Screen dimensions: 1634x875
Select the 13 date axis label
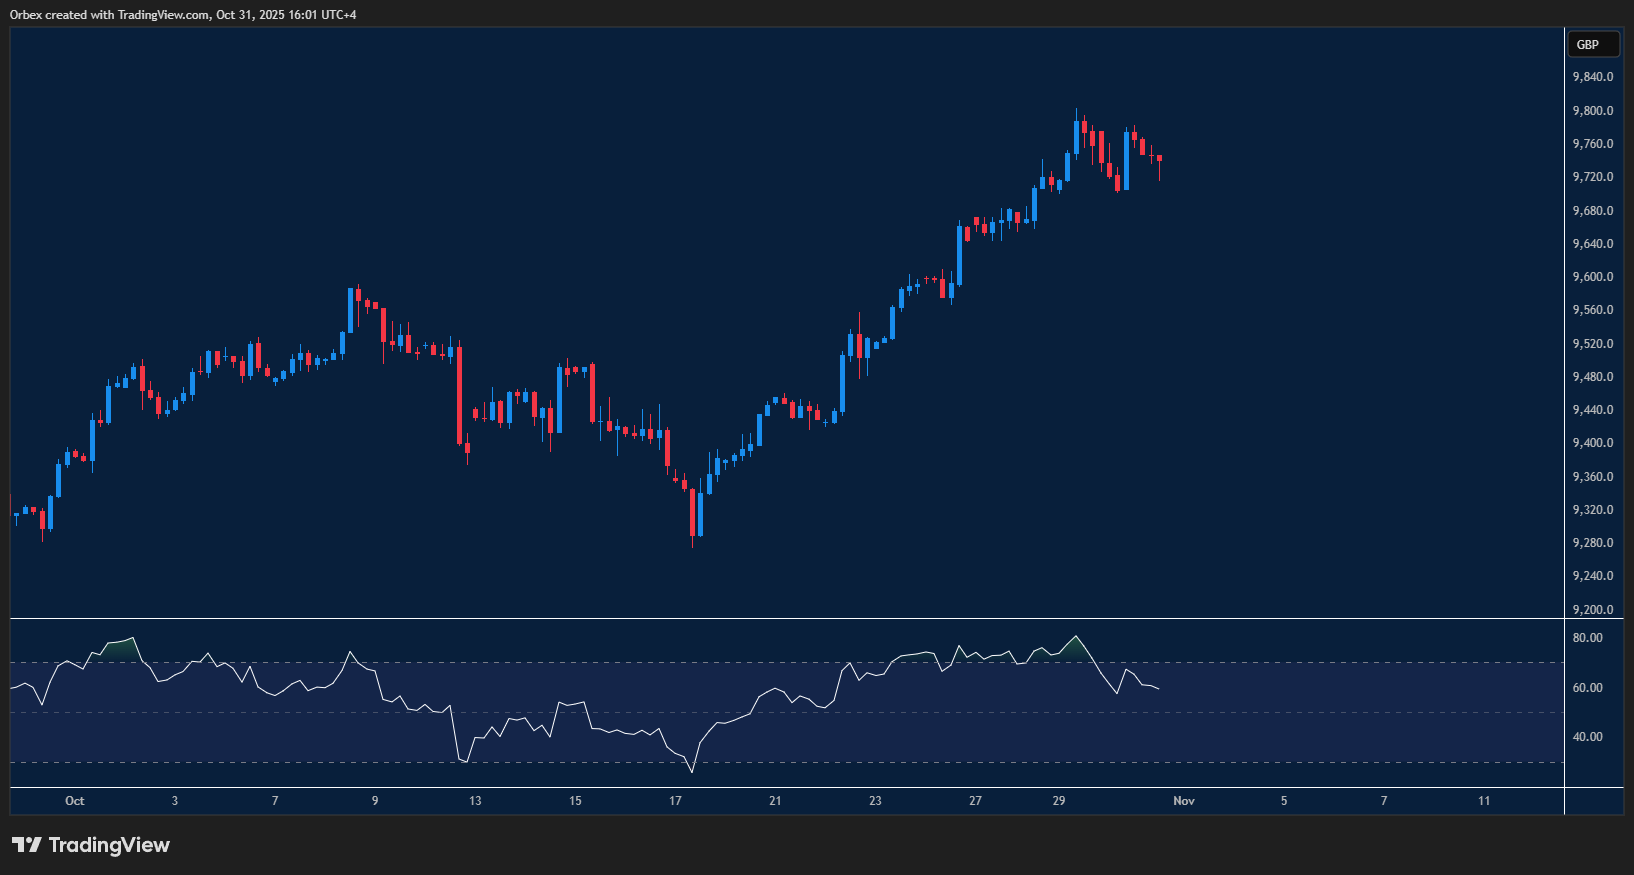[475, 801]
